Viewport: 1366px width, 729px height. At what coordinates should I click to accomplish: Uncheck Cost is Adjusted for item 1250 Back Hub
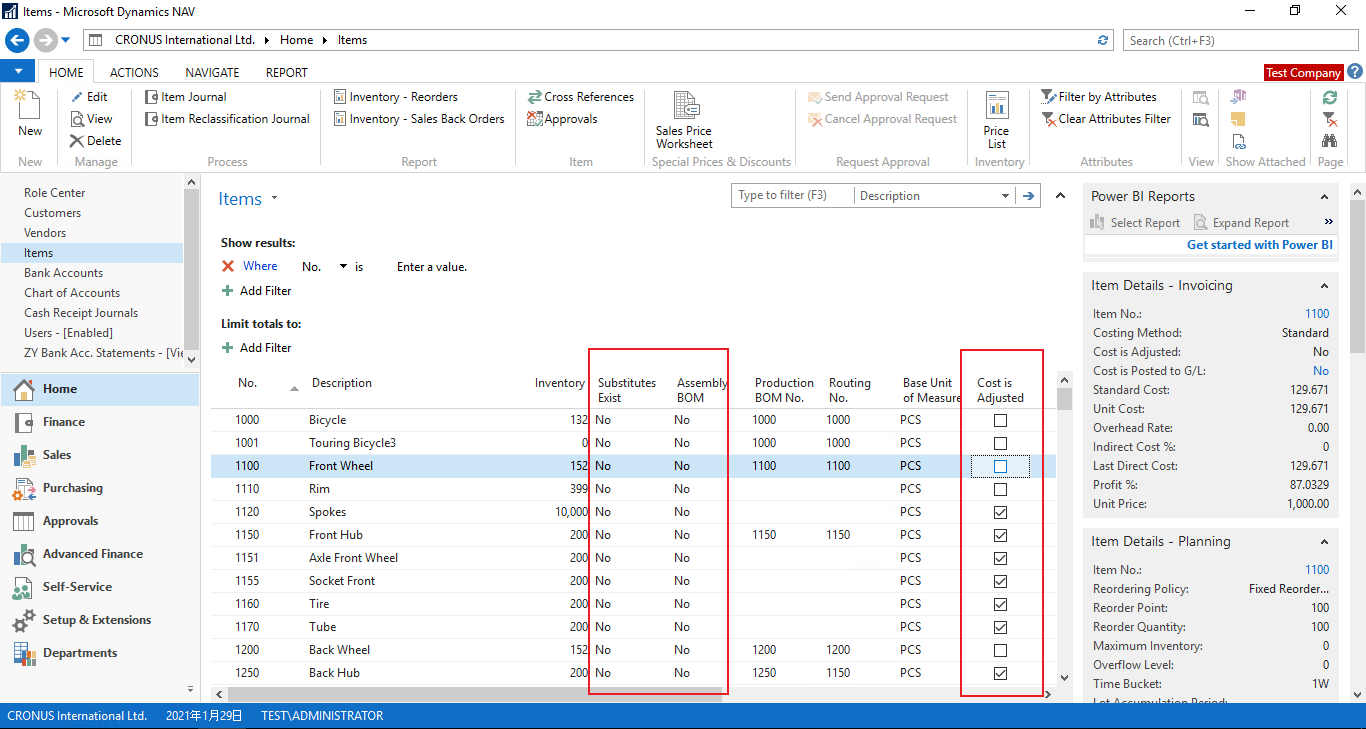point(1001,672)
